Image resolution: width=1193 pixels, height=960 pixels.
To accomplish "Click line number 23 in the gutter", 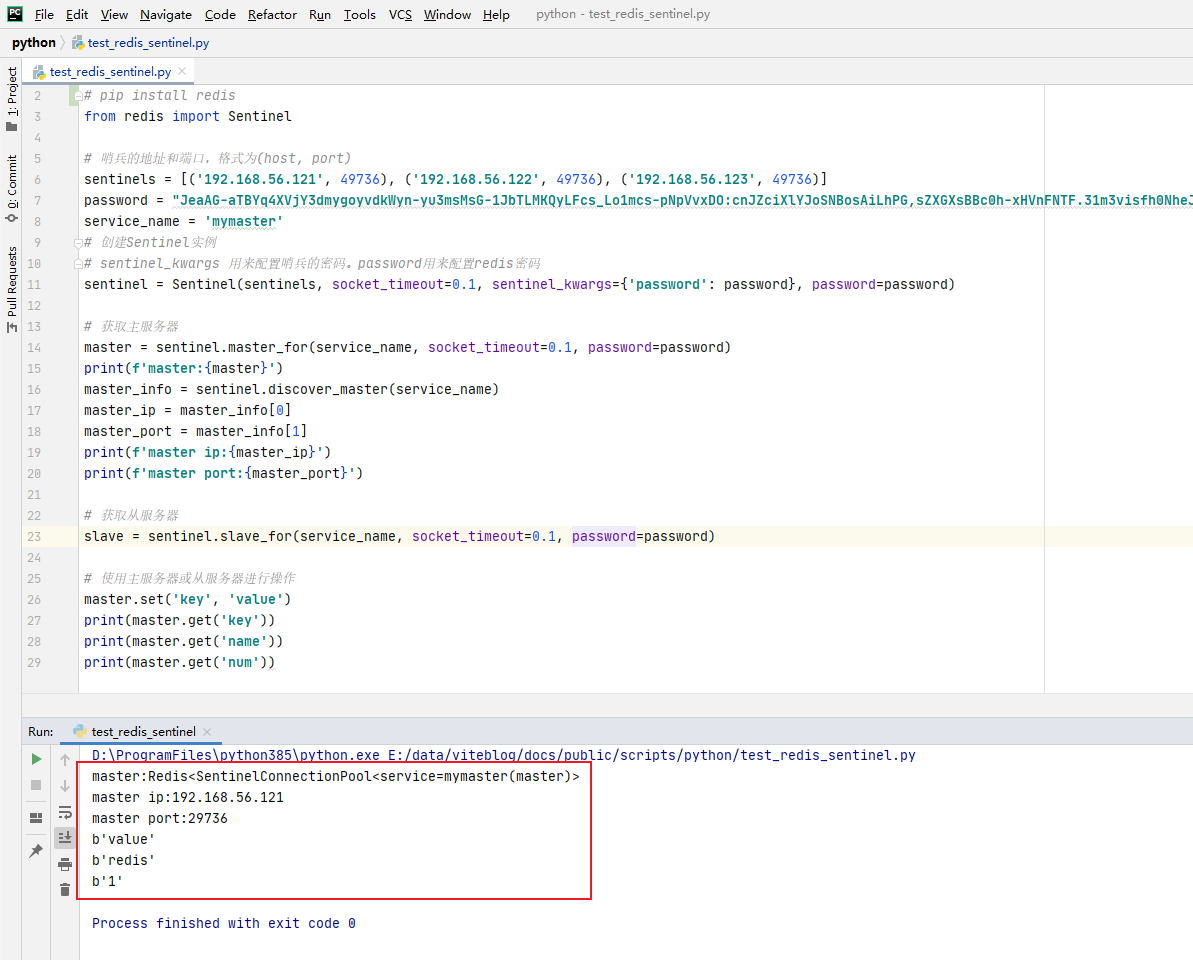I will click(34, 536).
